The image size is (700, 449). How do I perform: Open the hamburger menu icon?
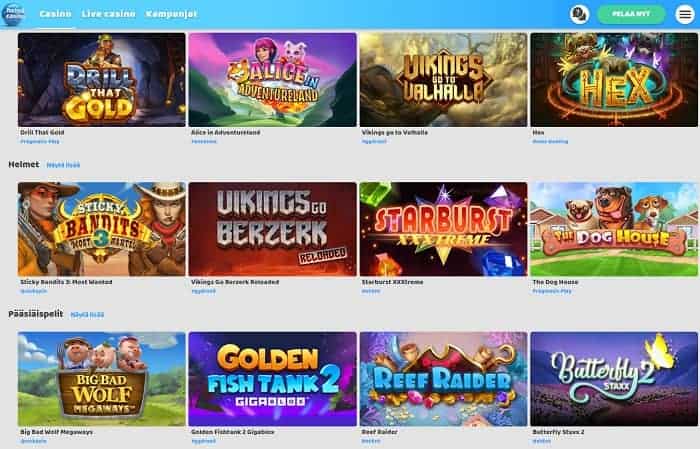[x=685, y=14]
